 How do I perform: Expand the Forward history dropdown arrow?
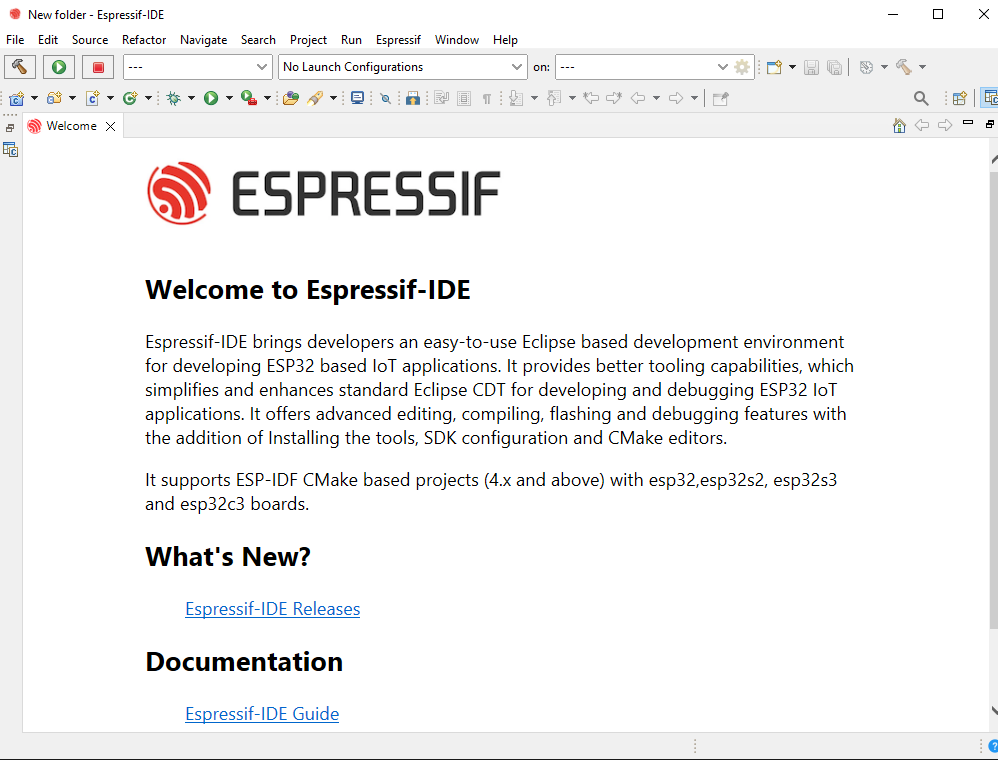(x=694, y=98)
